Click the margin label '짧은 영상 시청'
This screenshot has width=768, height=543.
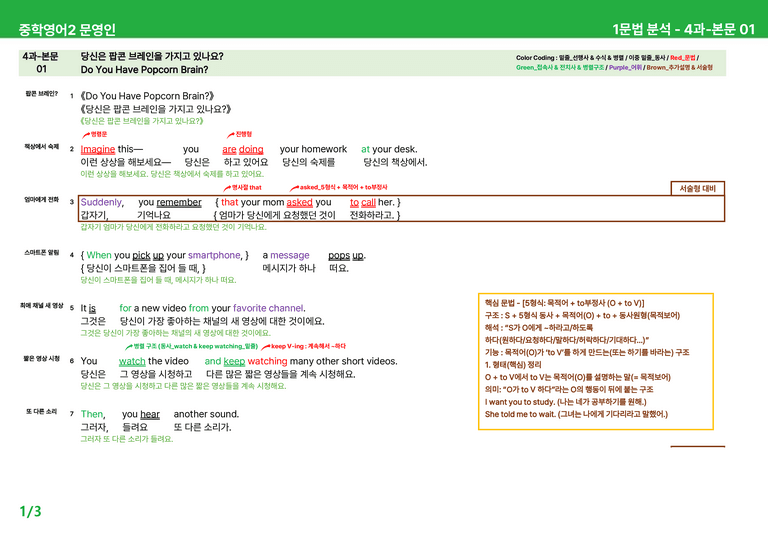click(42, 358)
